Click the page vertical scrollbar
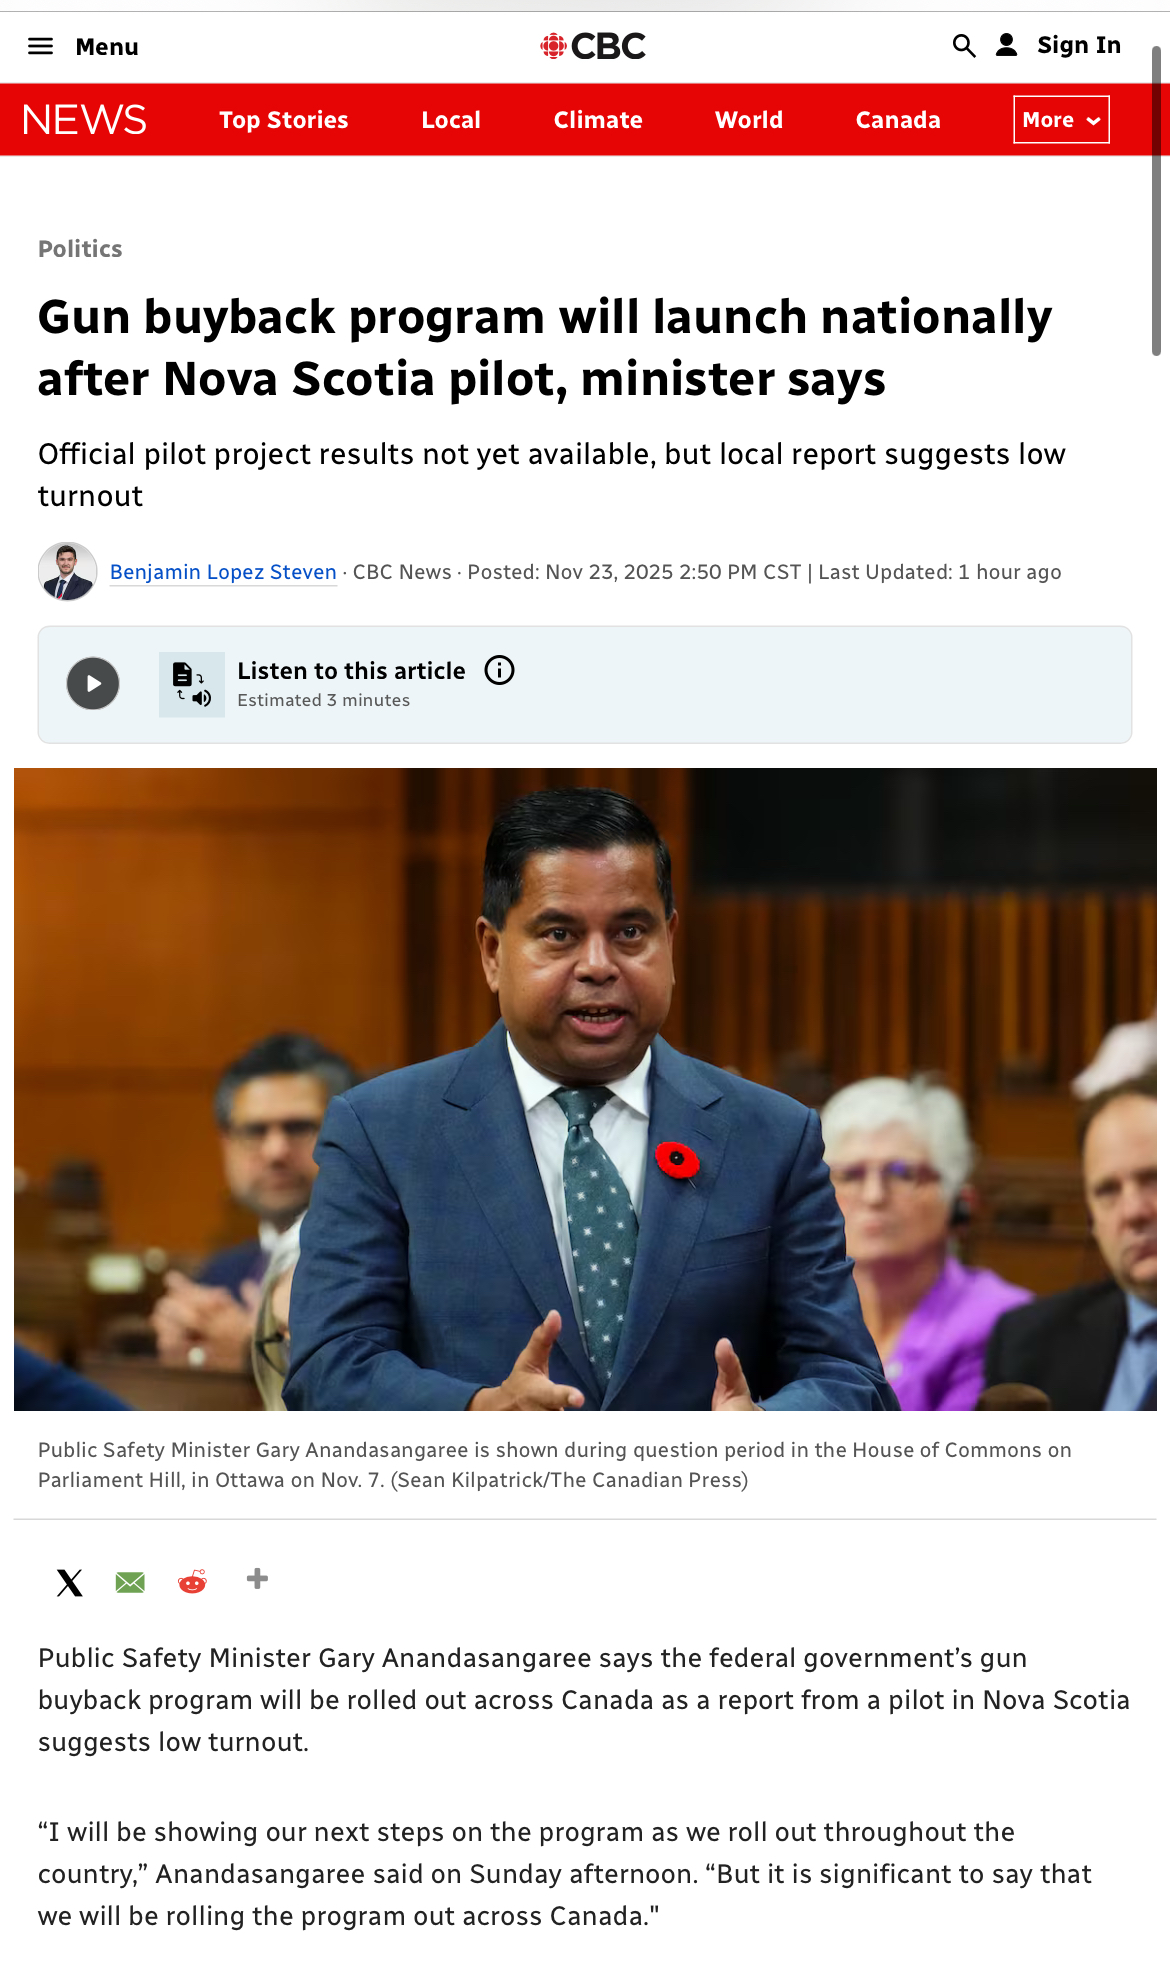 coord(1156,200)
